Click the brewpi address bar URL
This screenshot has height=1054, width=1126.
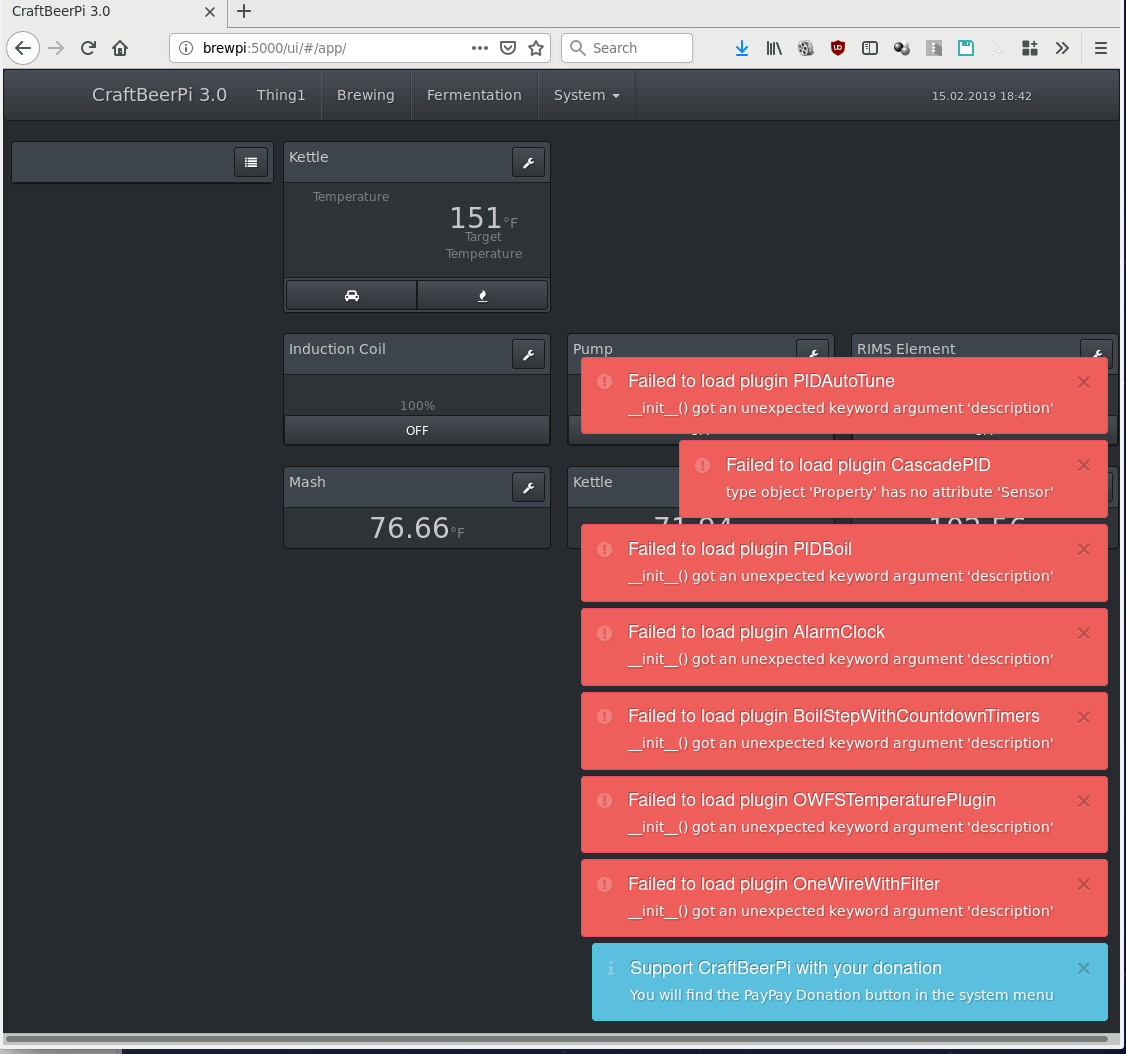coord(274,48)
